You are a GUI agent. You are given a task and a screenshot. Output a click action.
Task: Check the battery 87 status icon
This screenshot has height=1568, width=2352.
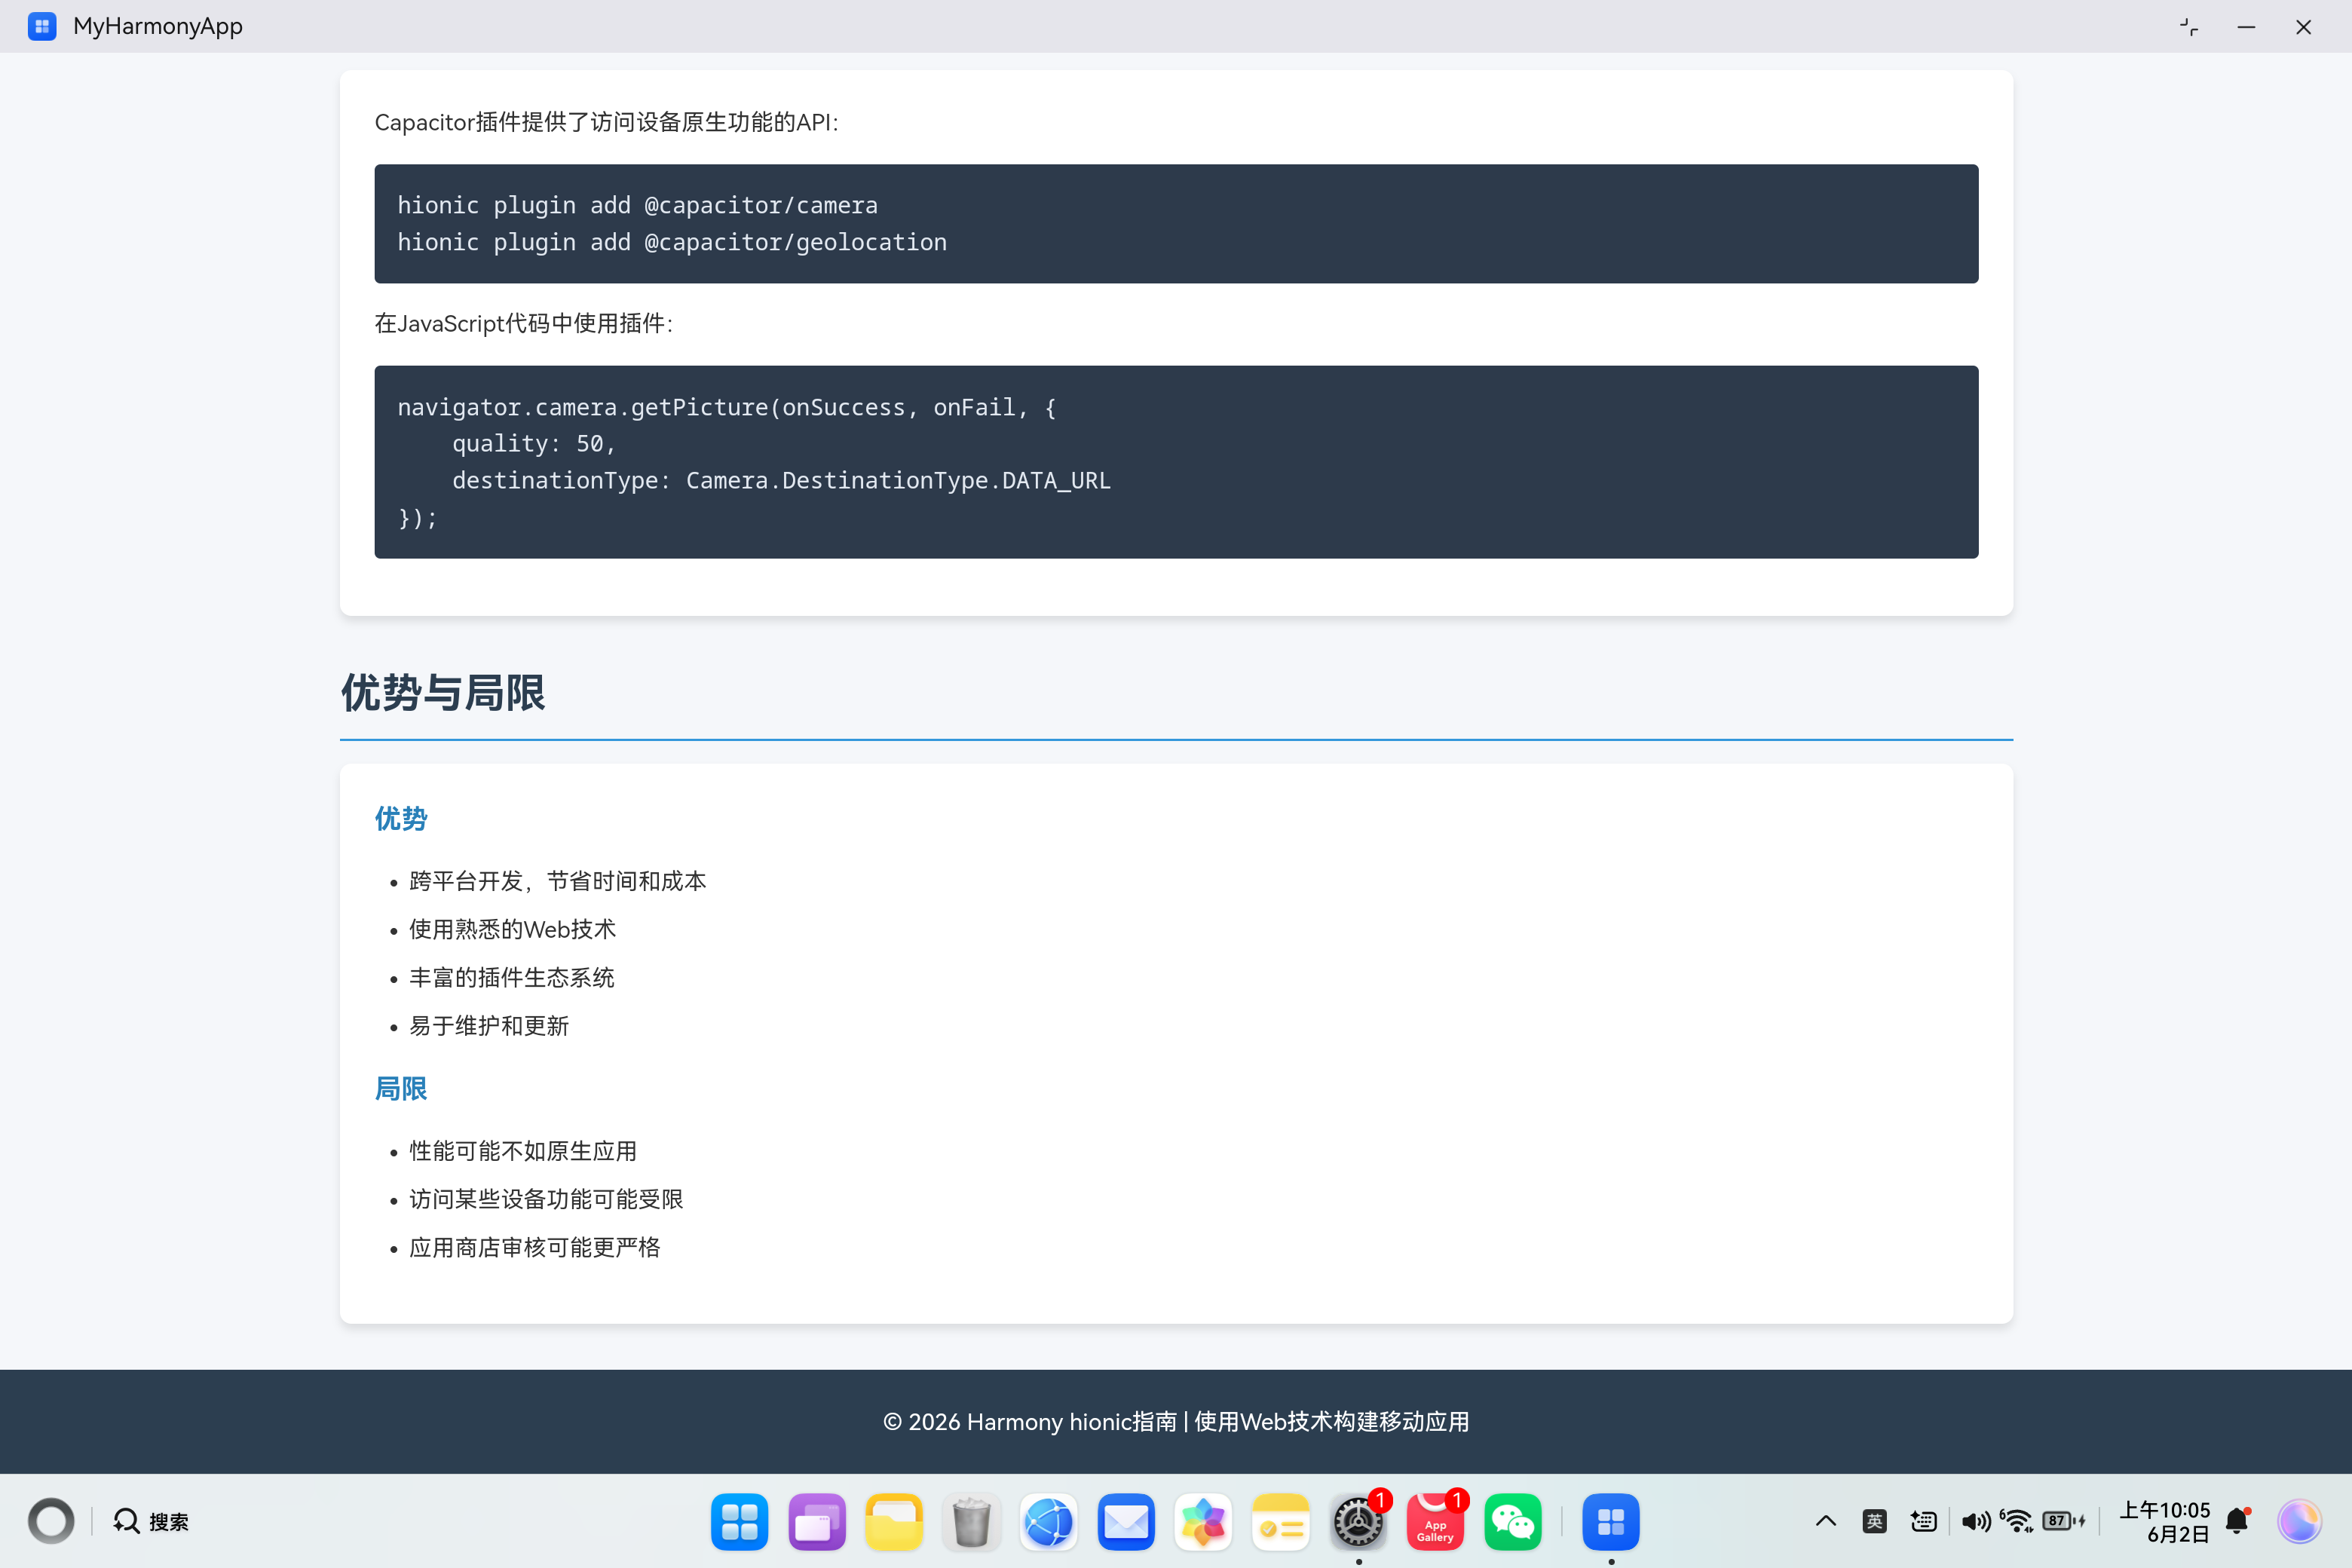pos(2063,1521)
